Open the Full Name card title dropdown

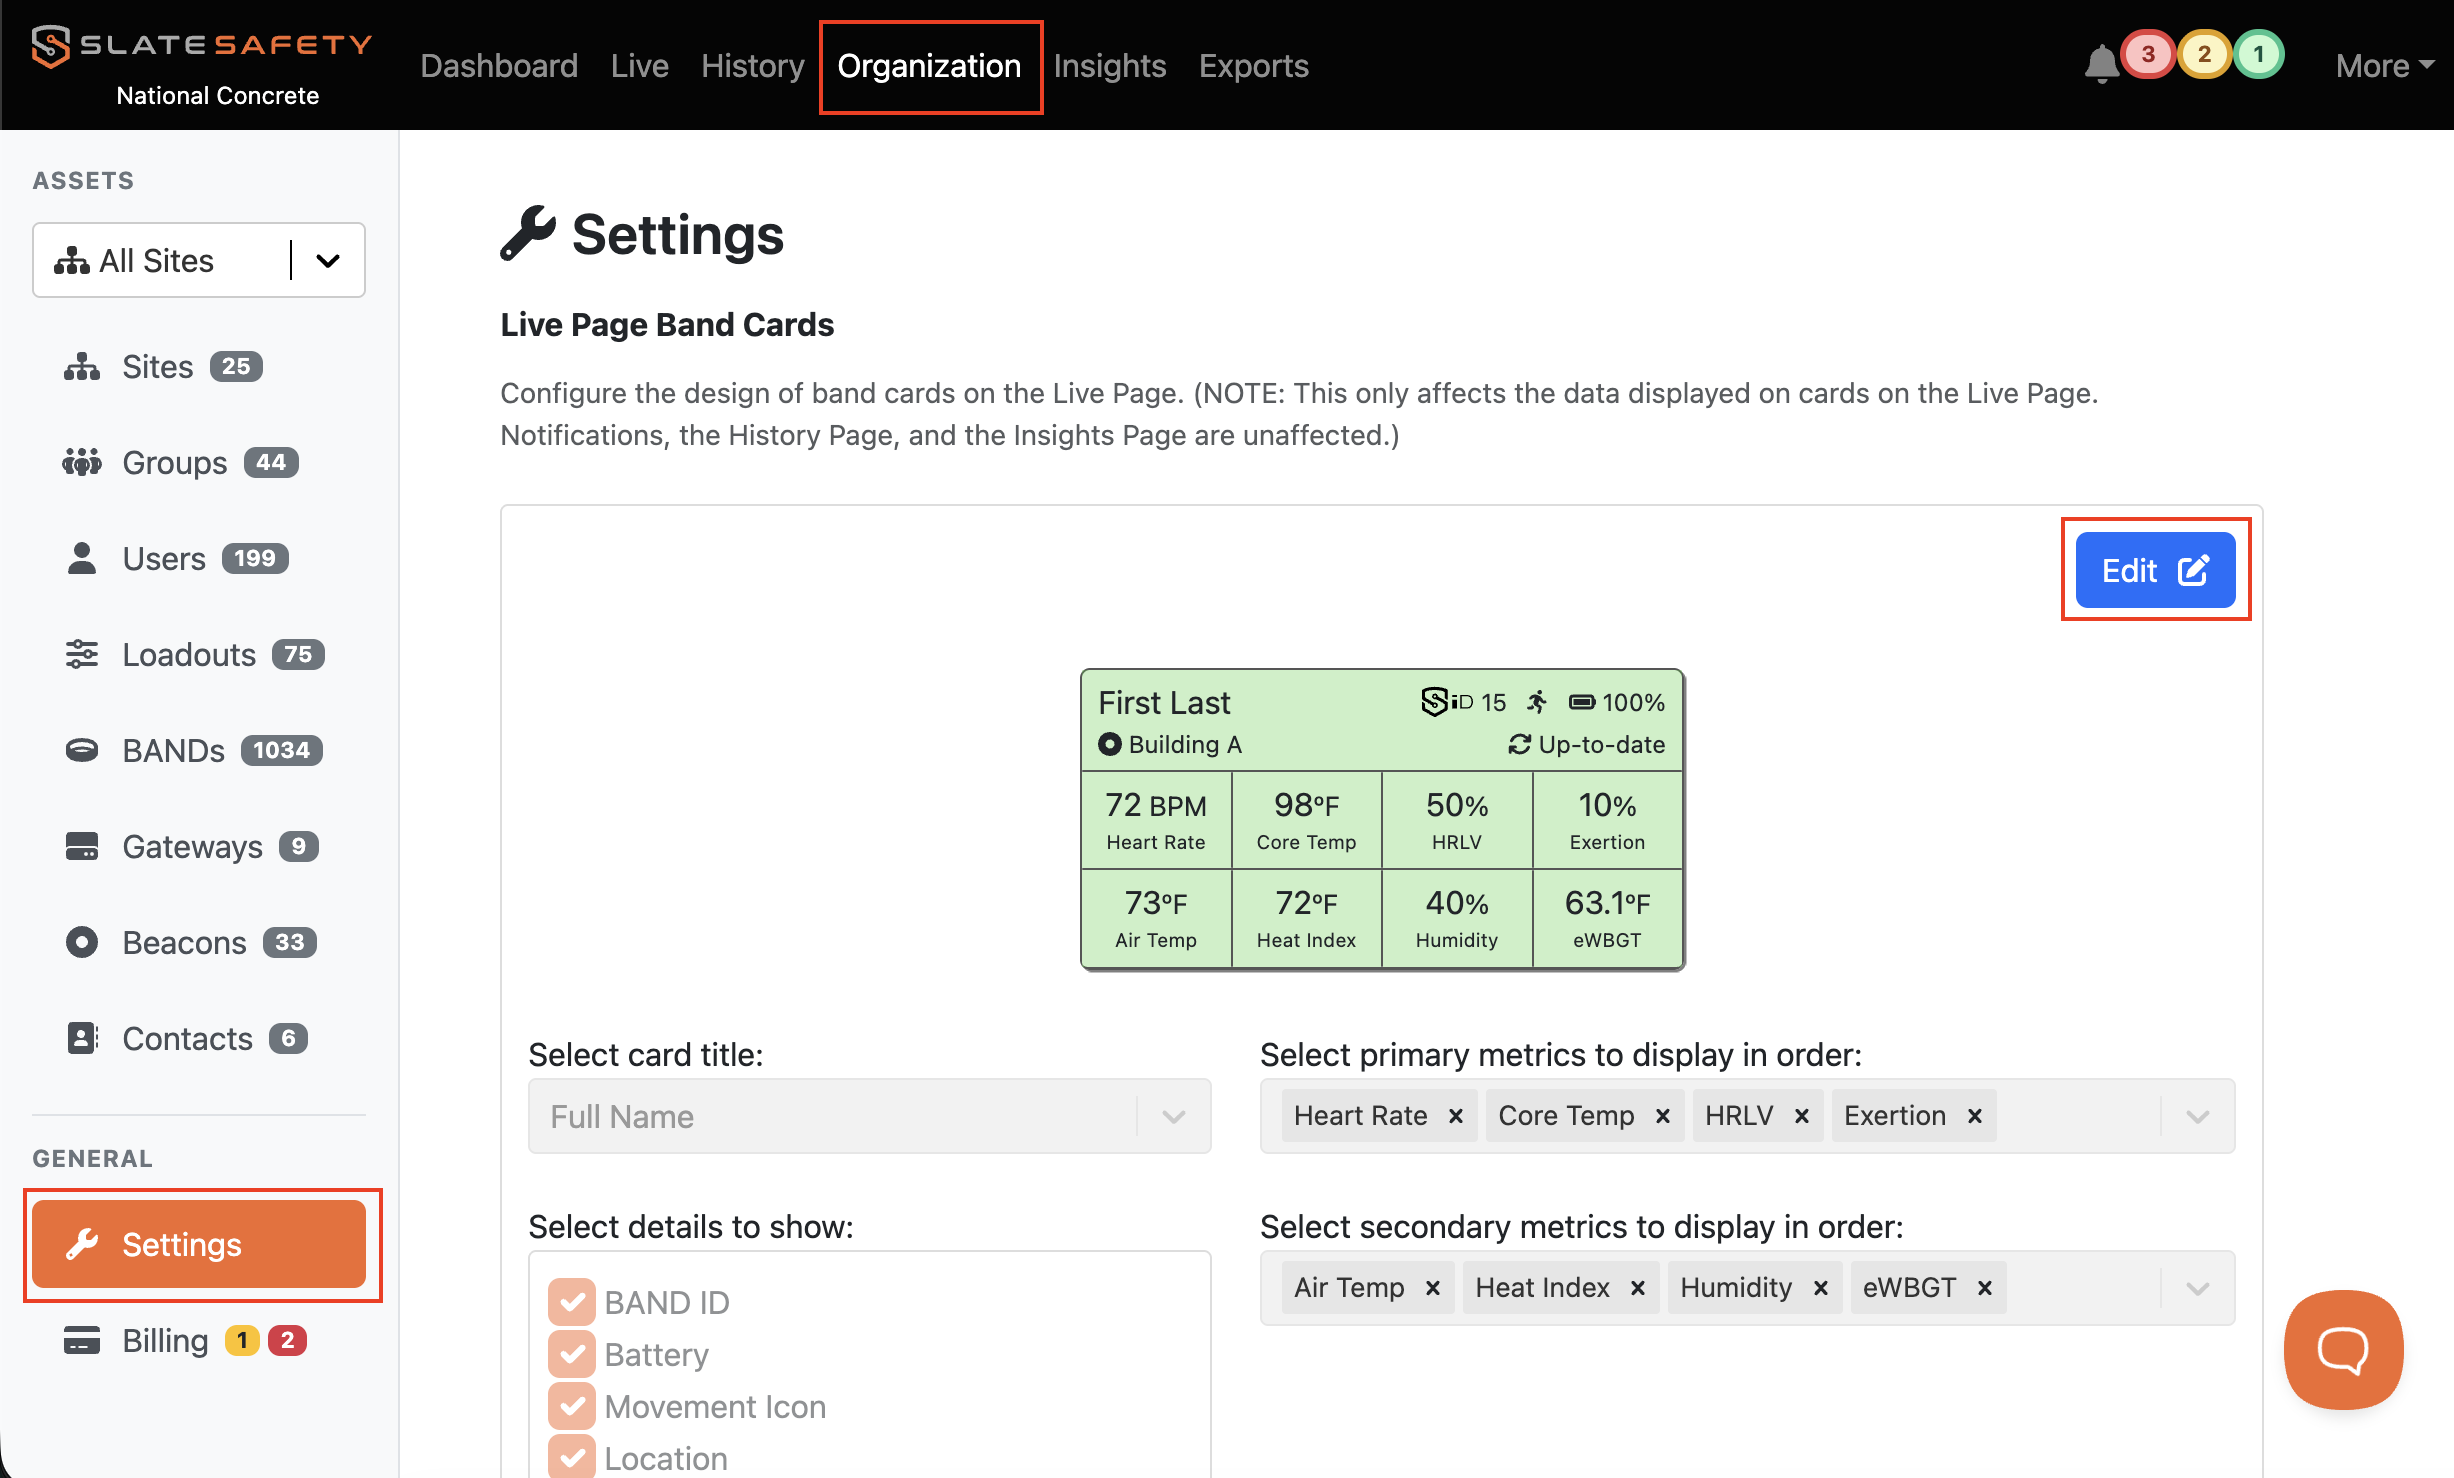click(869, 1116)
